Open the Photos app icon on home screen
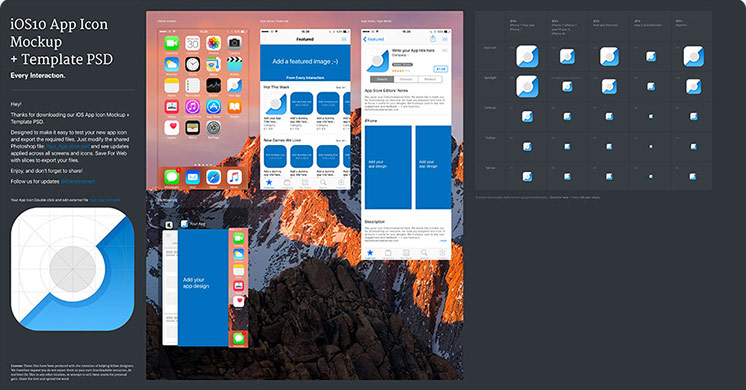Screen dimensions: 746x390 213,44
